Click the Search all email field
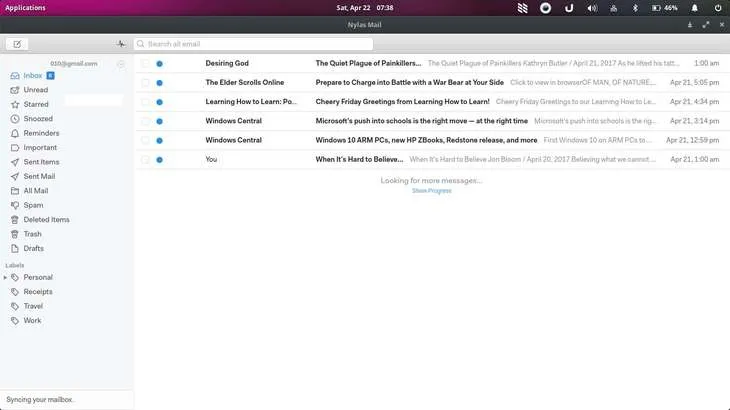 (253, 44)
